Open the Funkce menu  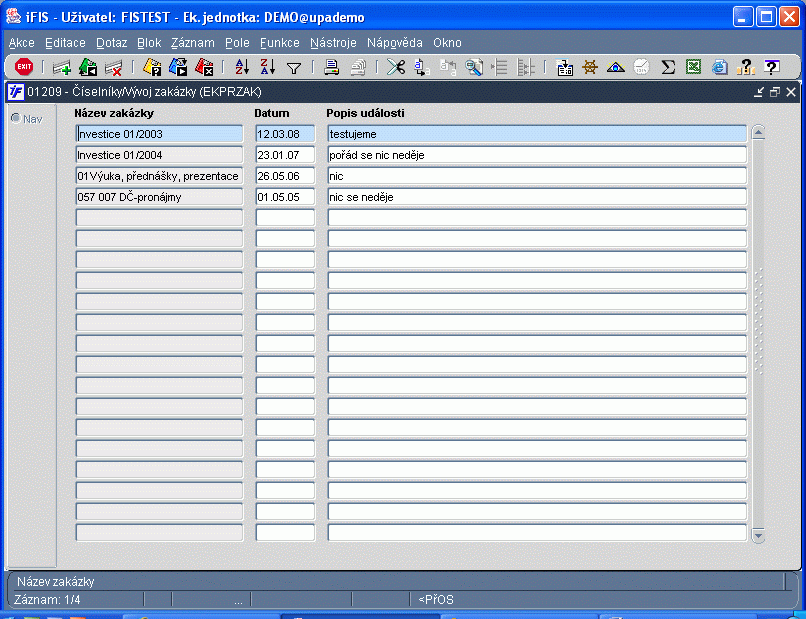(280, 43)
